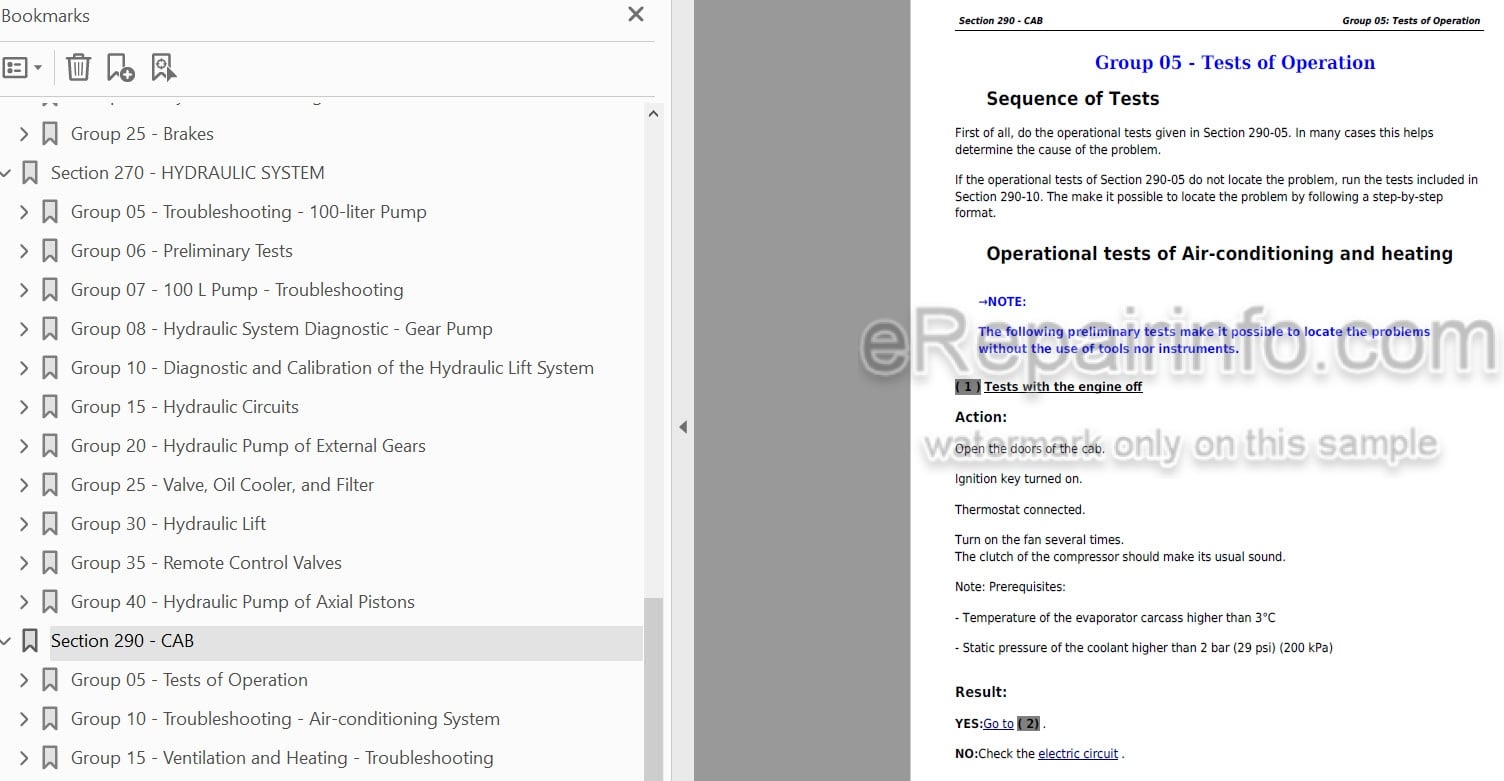The width and height of the screenshot is (1504, 781).
Task: Select Group 15 - Hydraulic Circuits bookmark
Action: 185,407
